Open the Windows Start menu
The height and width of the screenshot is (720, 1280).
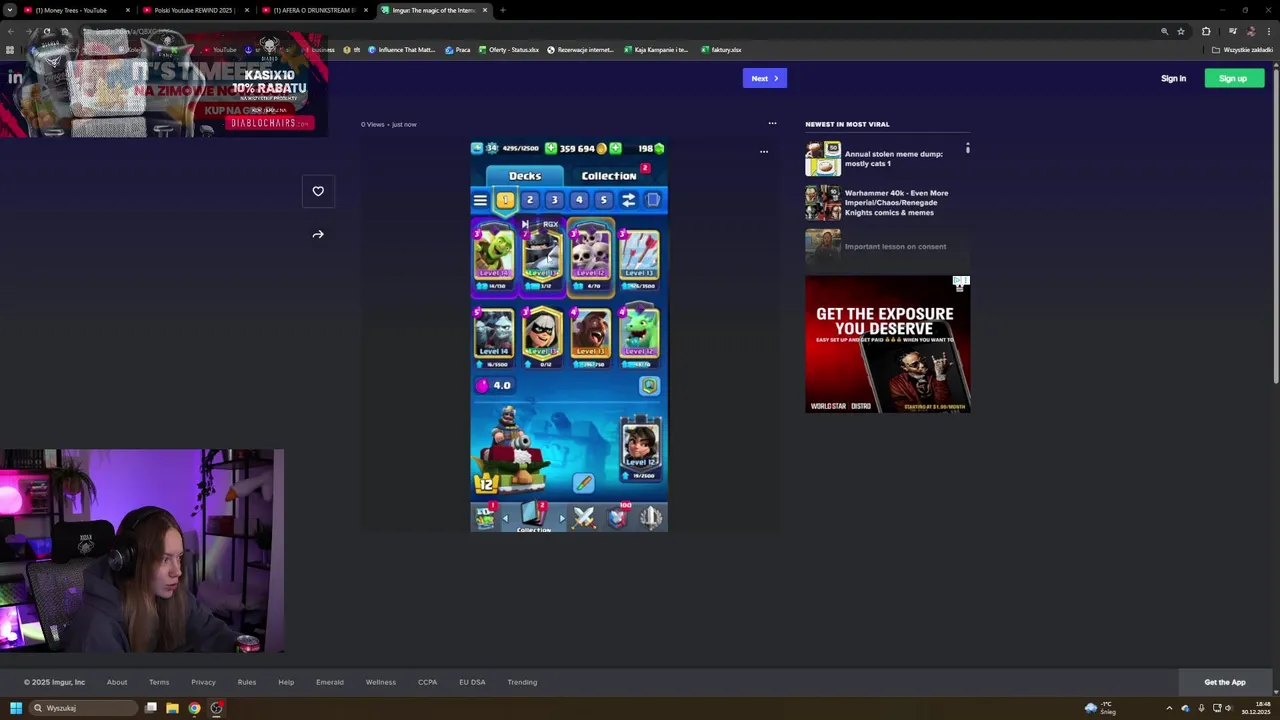point(15,708)
